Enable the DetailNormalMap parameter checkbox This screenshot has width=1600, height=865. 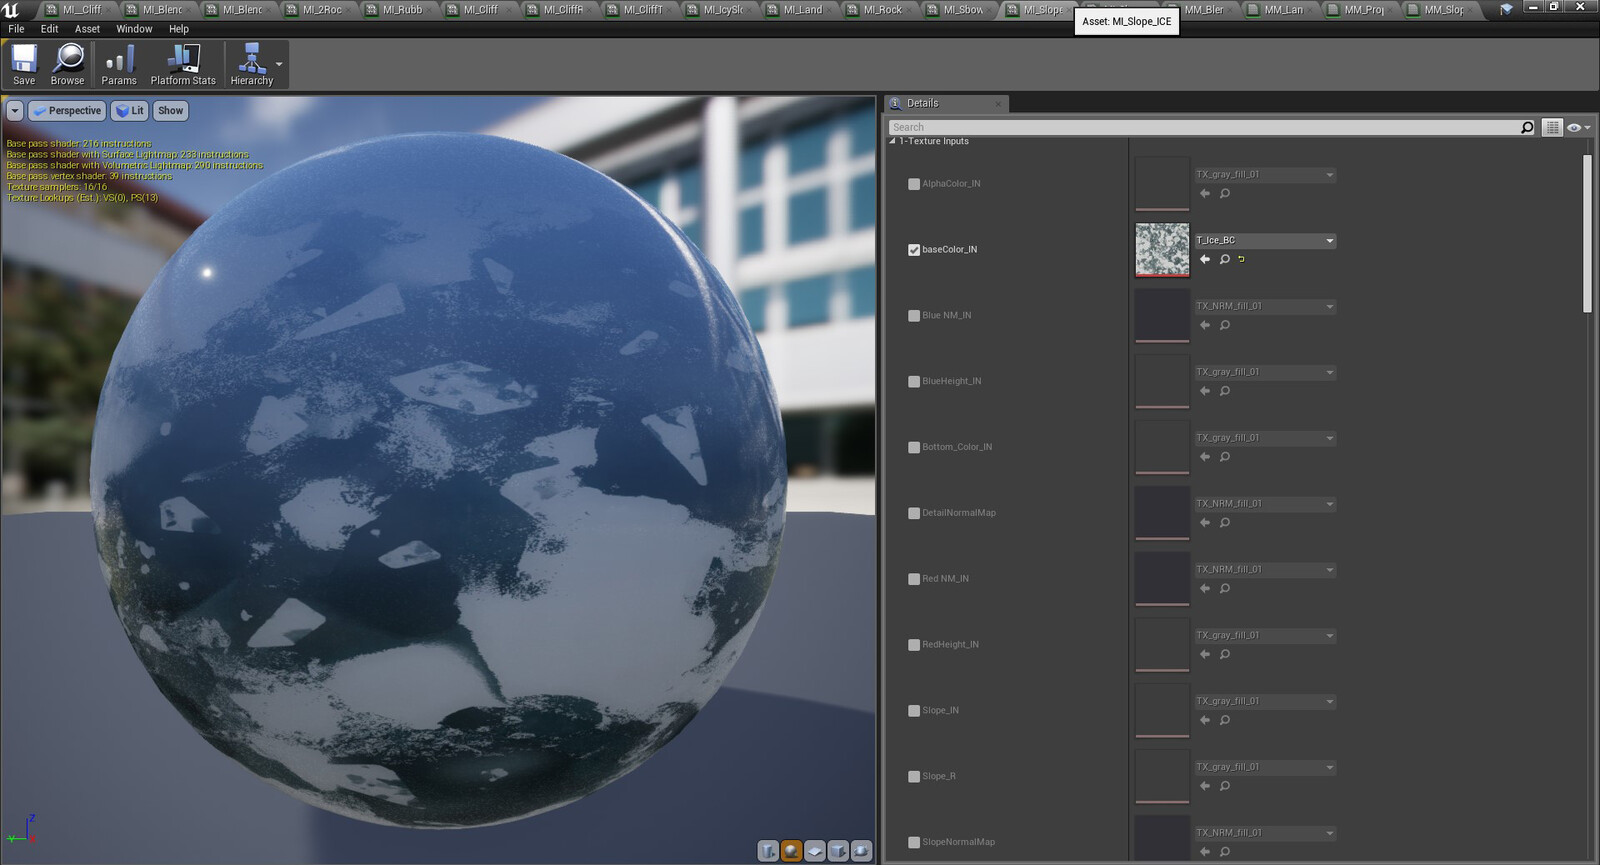914,513
